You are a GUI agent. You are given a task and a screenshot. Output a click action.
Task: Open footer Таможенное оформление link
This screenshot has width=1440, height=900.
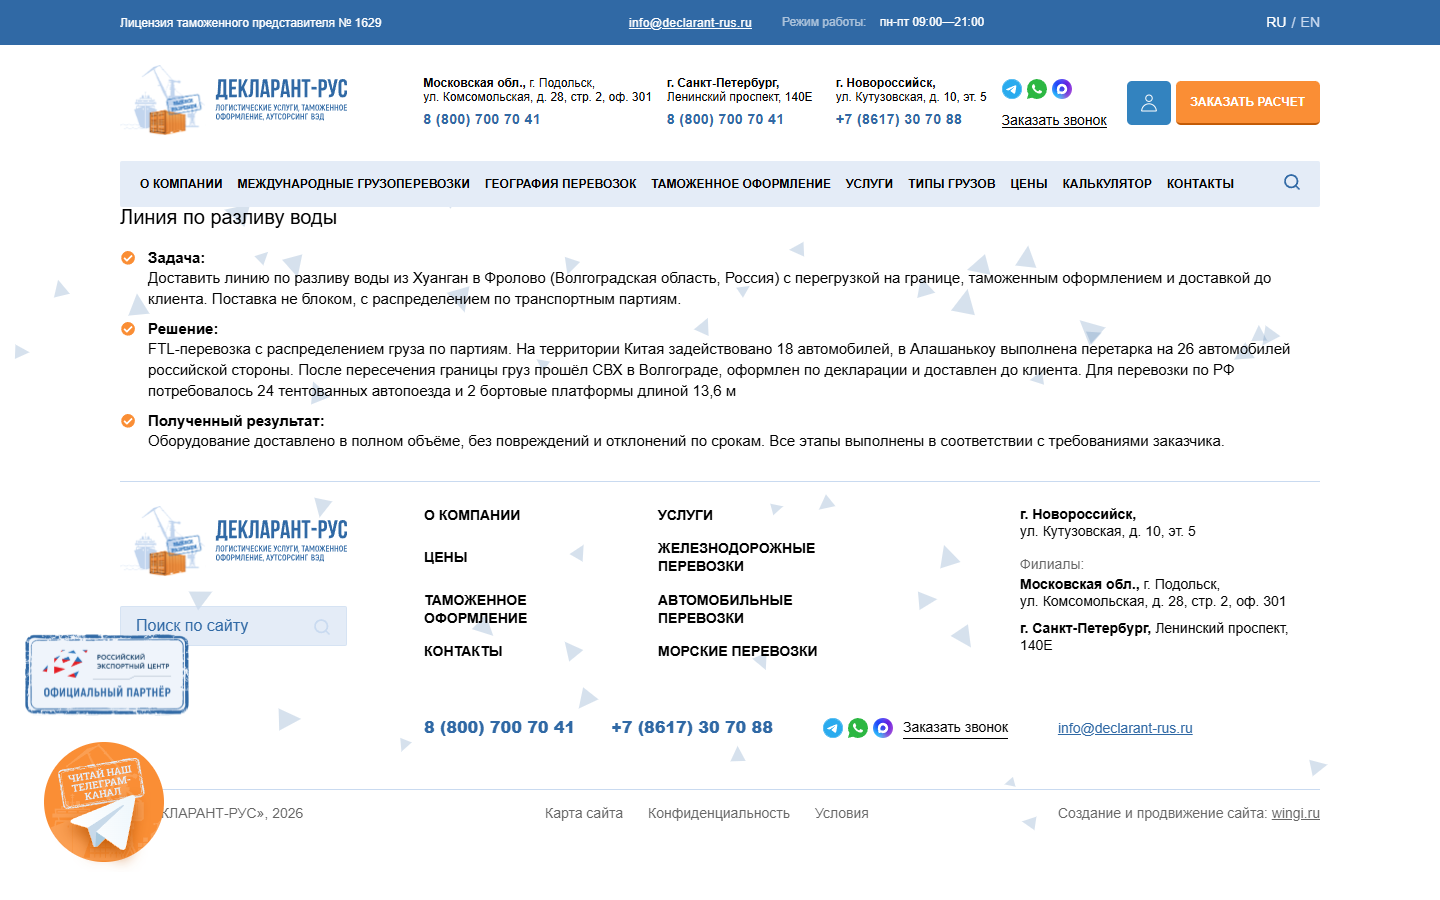pos(476,609)
